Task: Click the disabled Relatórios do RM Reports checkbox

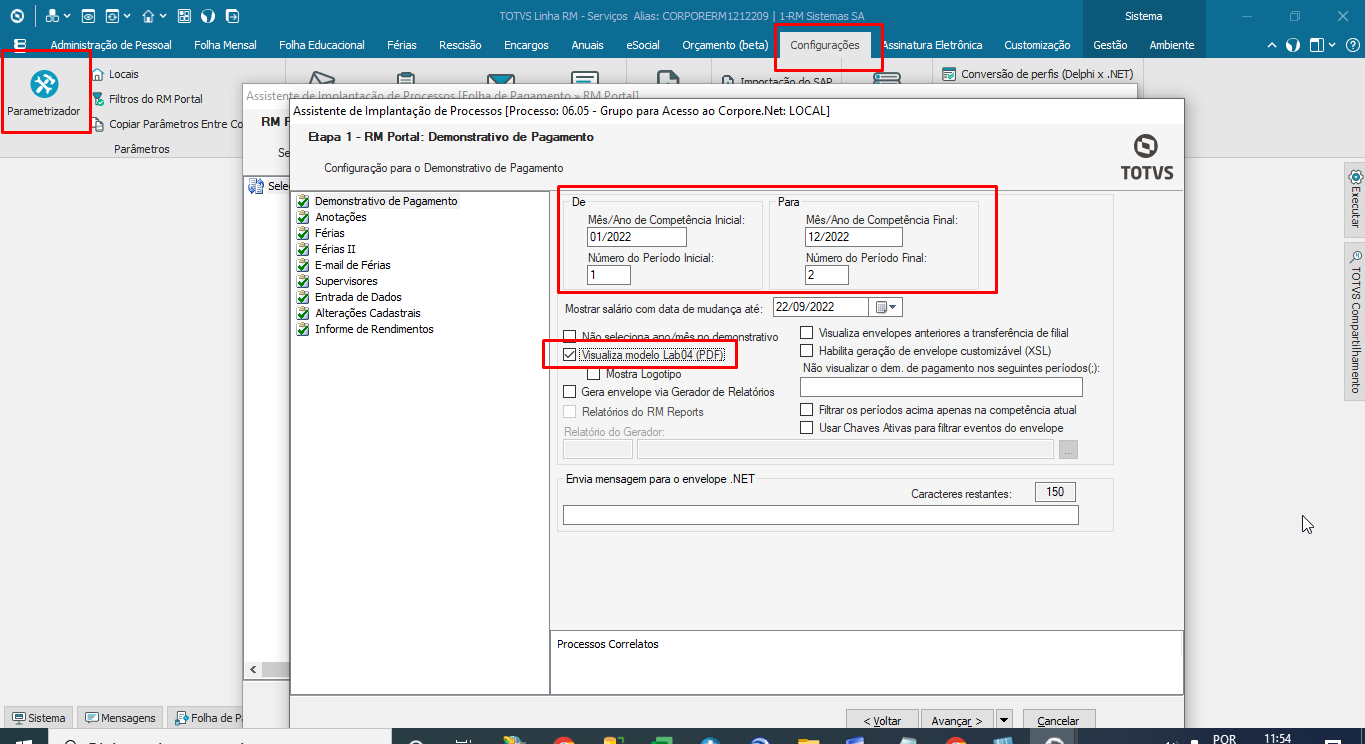Action: coord(570,412)
